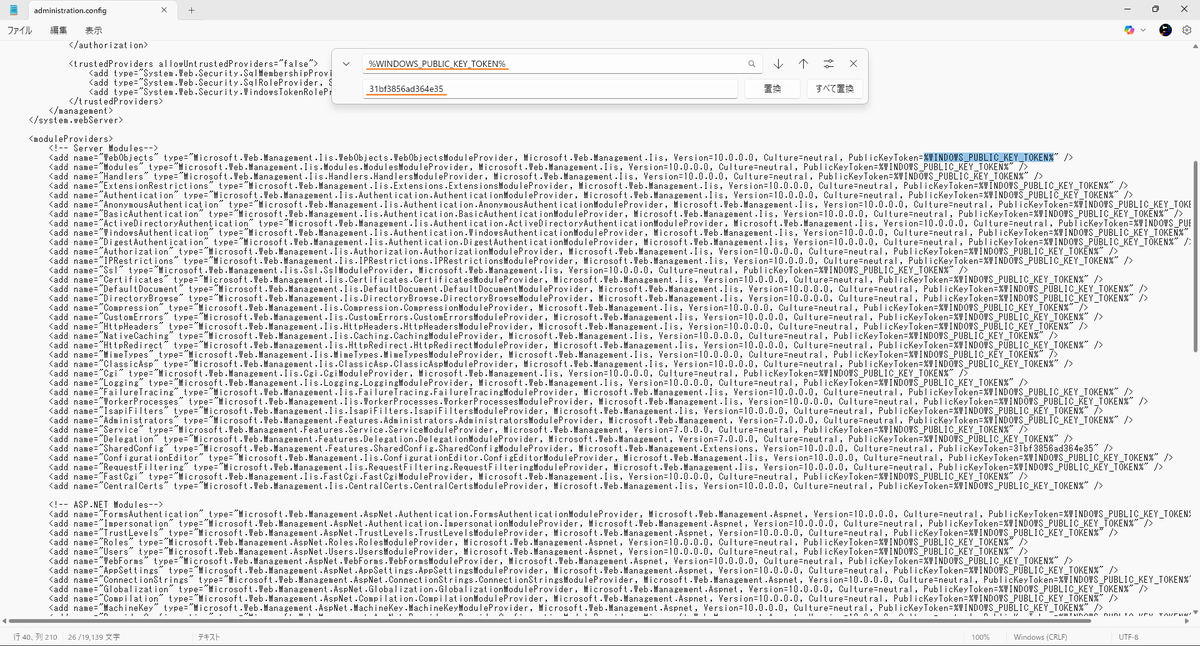Screen dimensions: 1200x646
Task: Click the ASP.NET Modules comment line
Action: click(105, 503)
